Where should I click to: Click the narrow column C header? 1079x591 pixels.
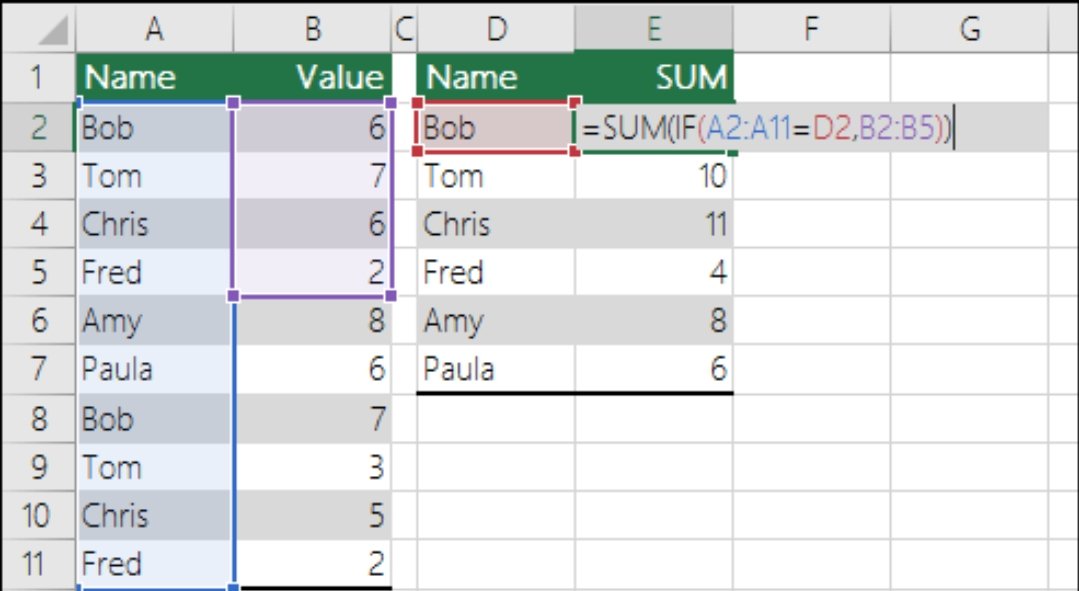(x=404, y=31)
